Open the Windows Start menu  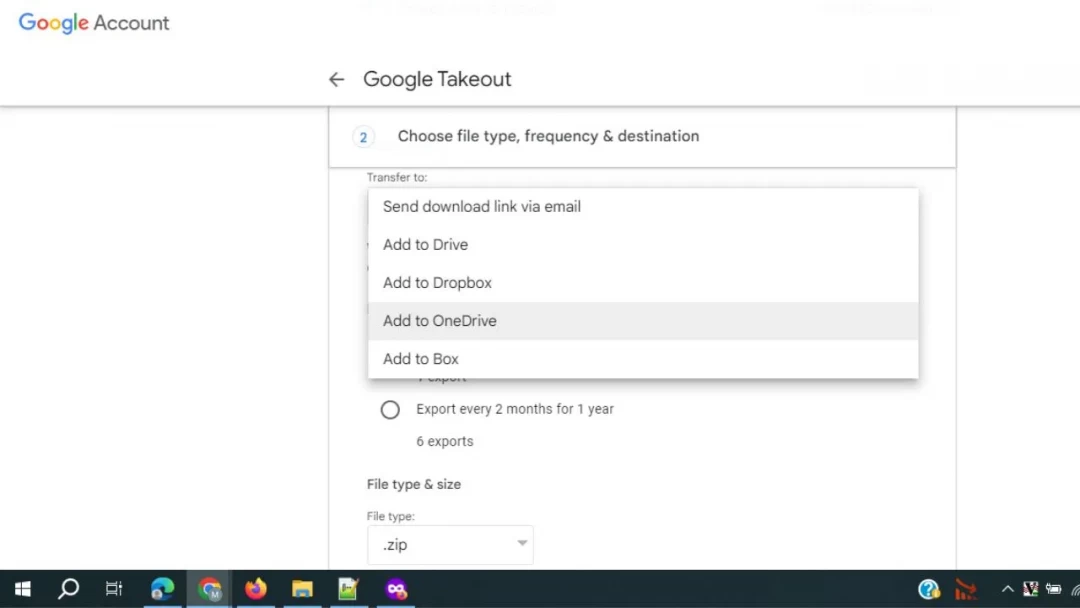pyautogui.click(x=22, y=589)
